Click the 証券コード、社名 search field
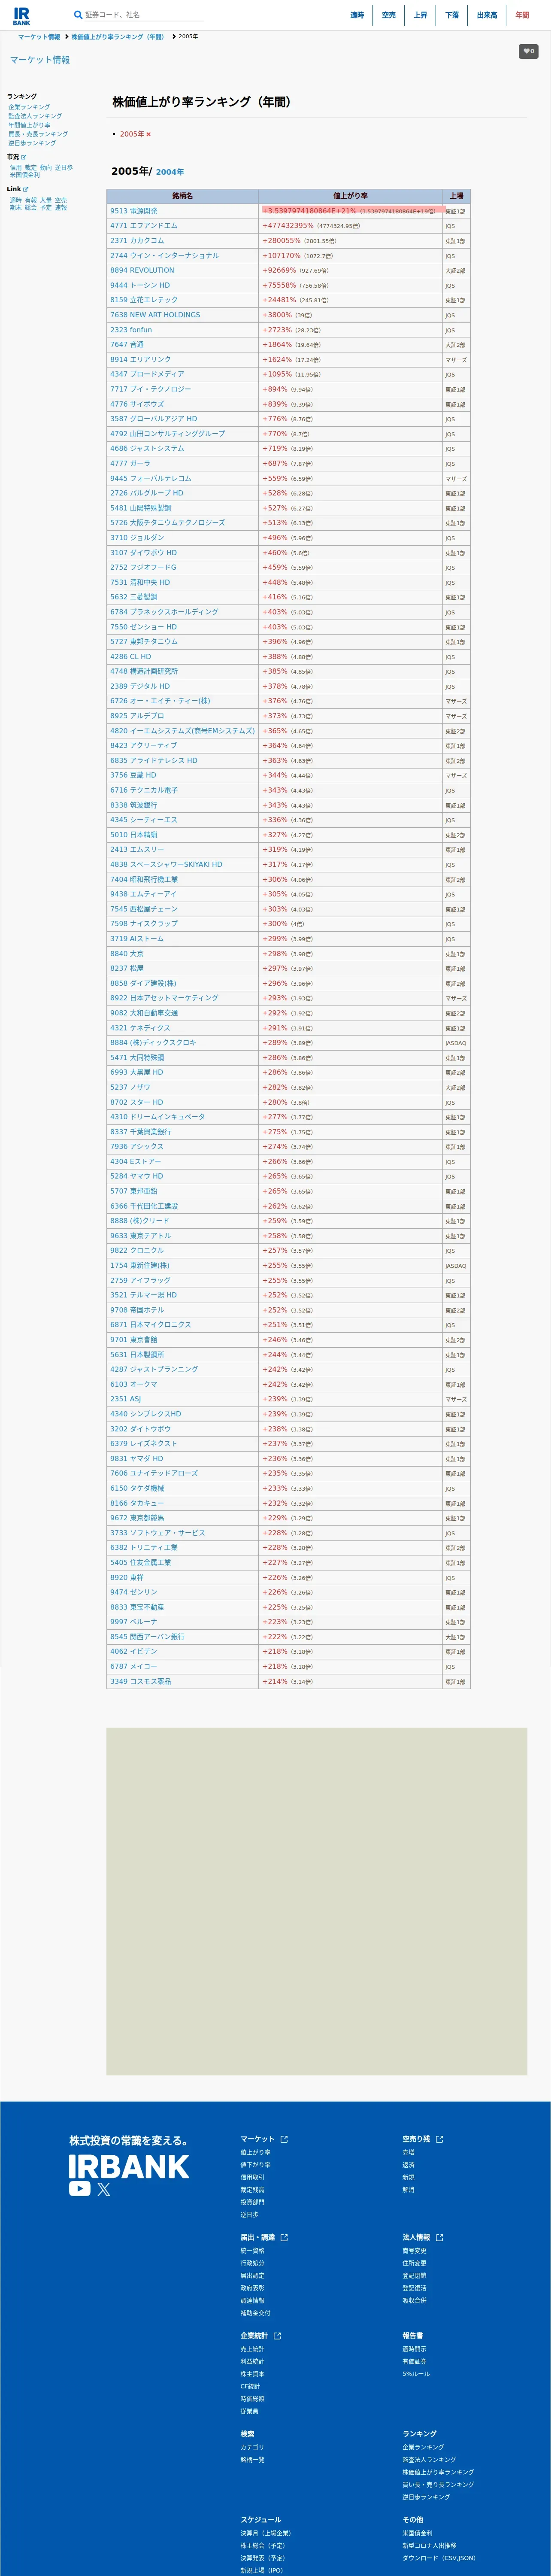 point(144,15)
